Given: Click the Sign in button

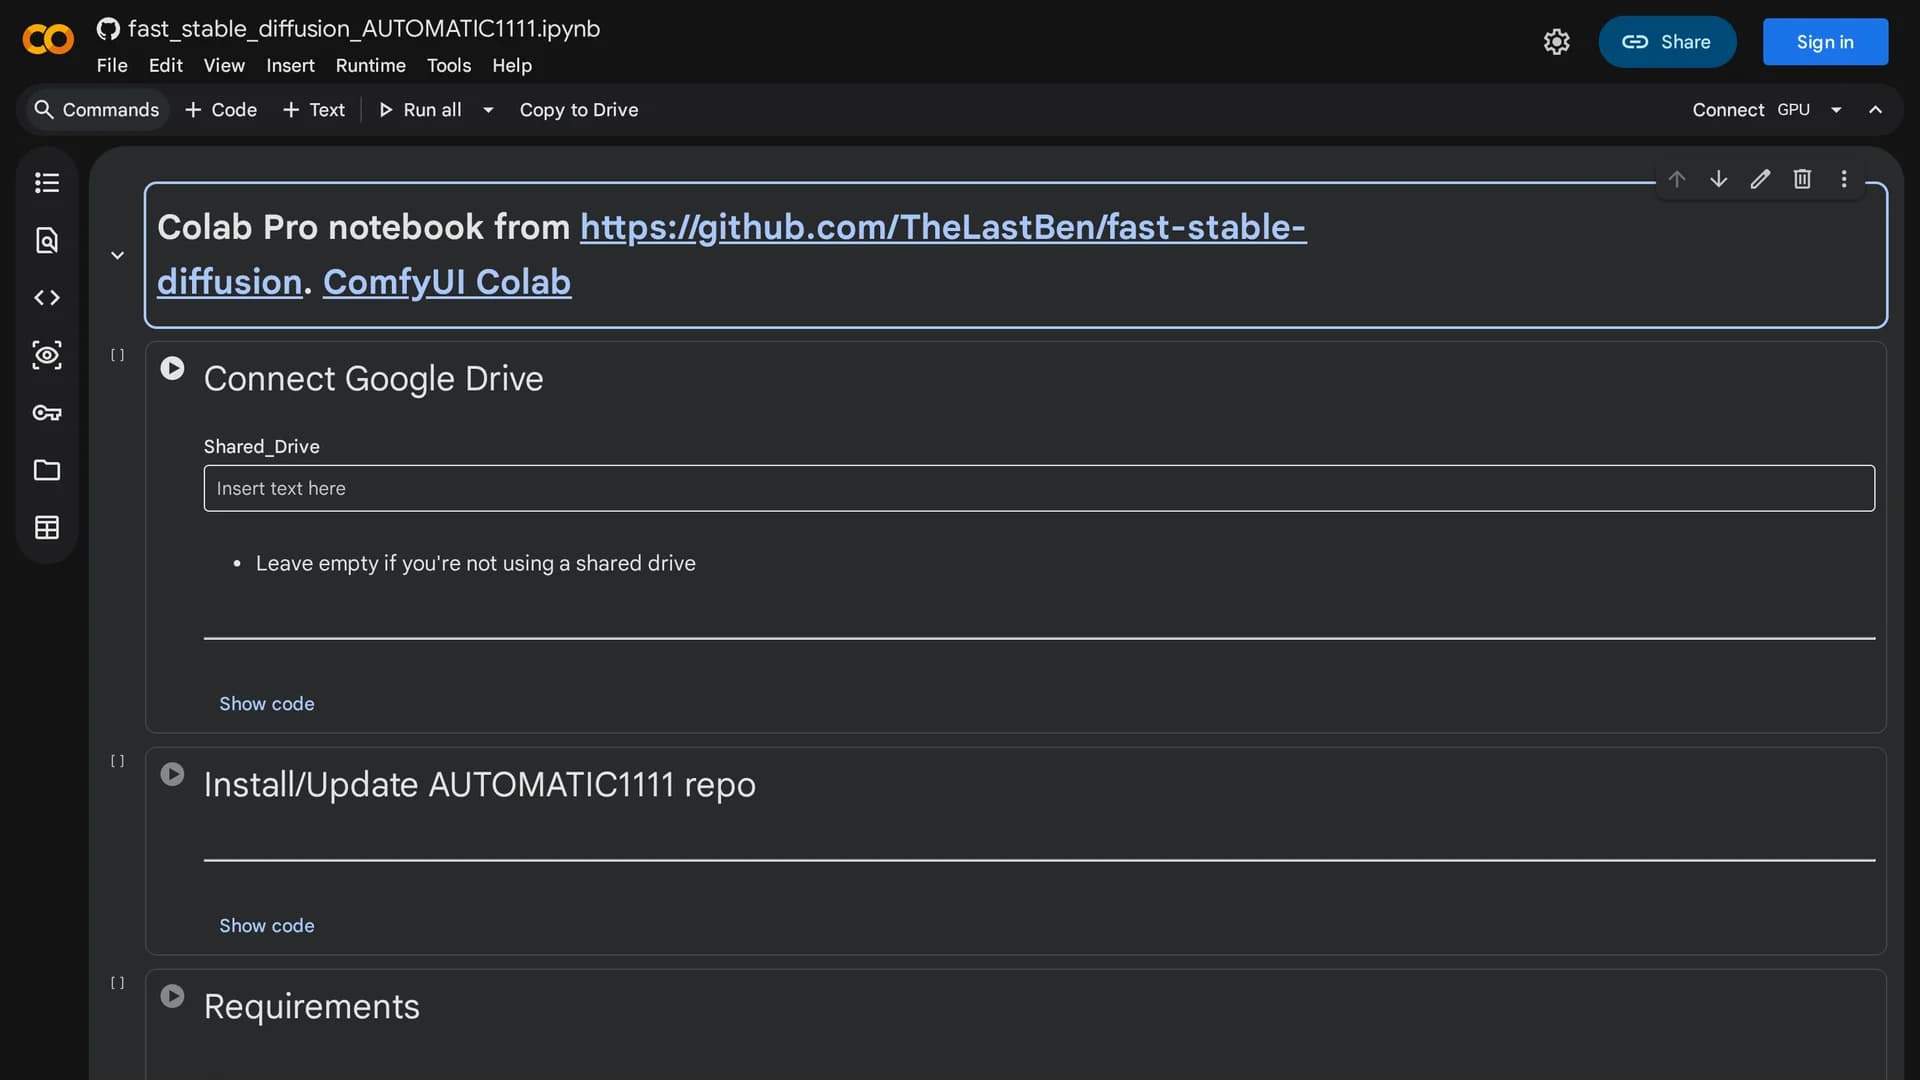Looking at the screenshot, I should (x=1825, y=42).
